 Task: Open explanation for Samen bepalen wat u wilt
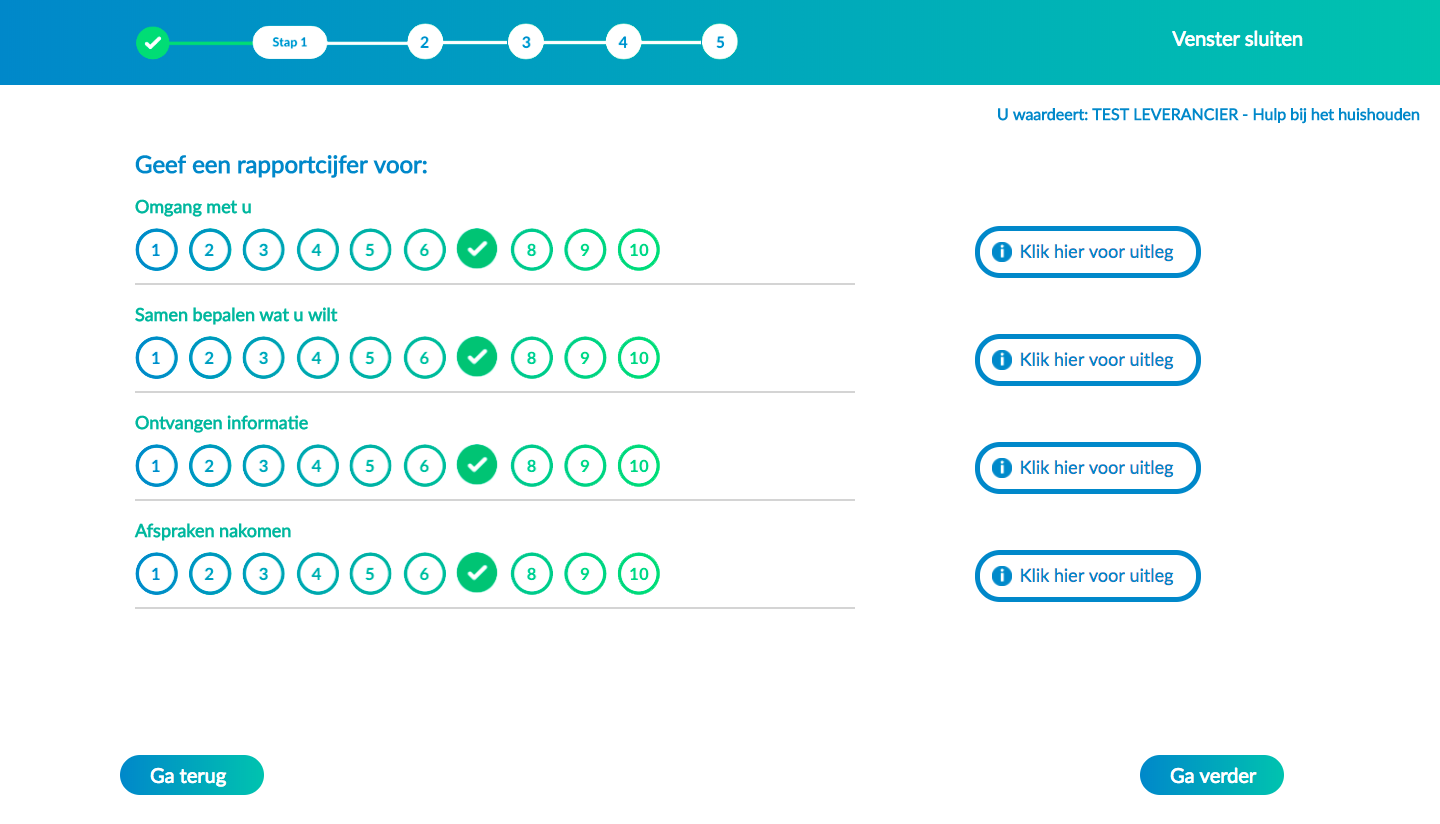coord(1087,360)
